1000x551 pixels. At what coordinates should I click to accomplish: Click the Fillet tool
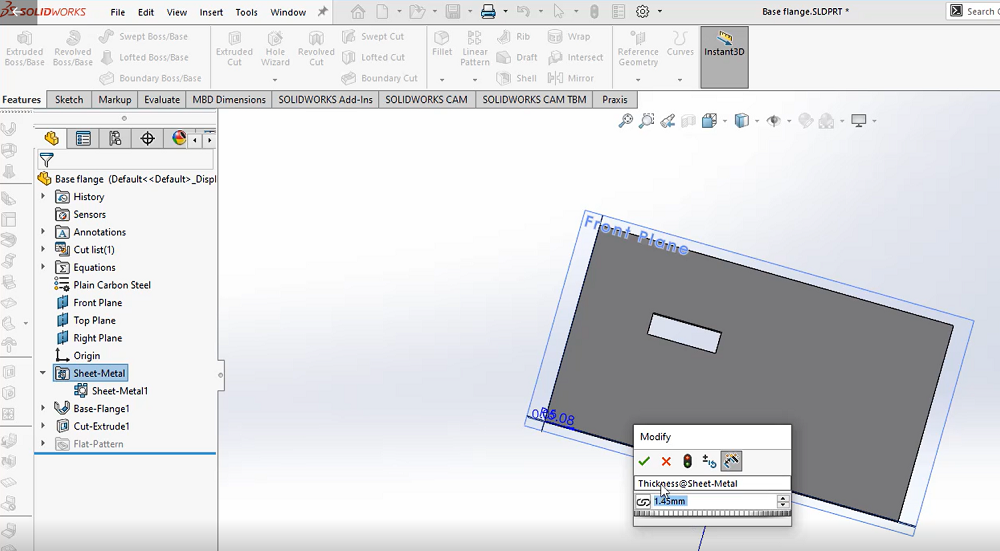click(441, 45)
